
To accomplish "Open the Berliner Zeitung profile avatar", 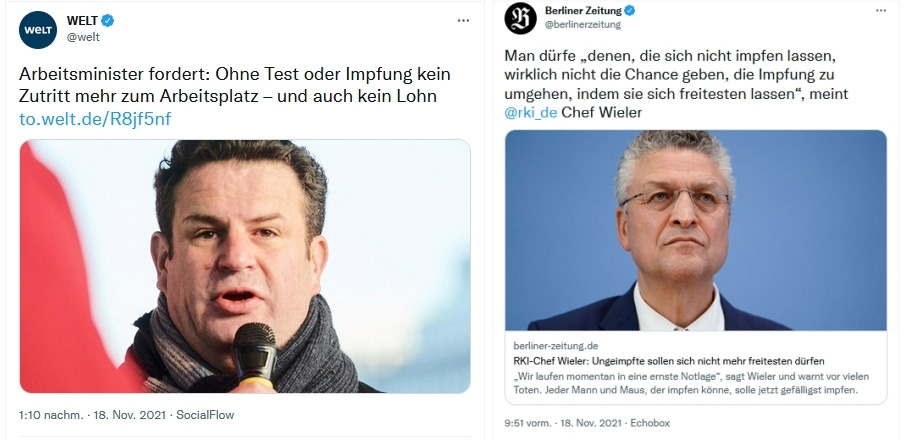I will pos(520,18).
